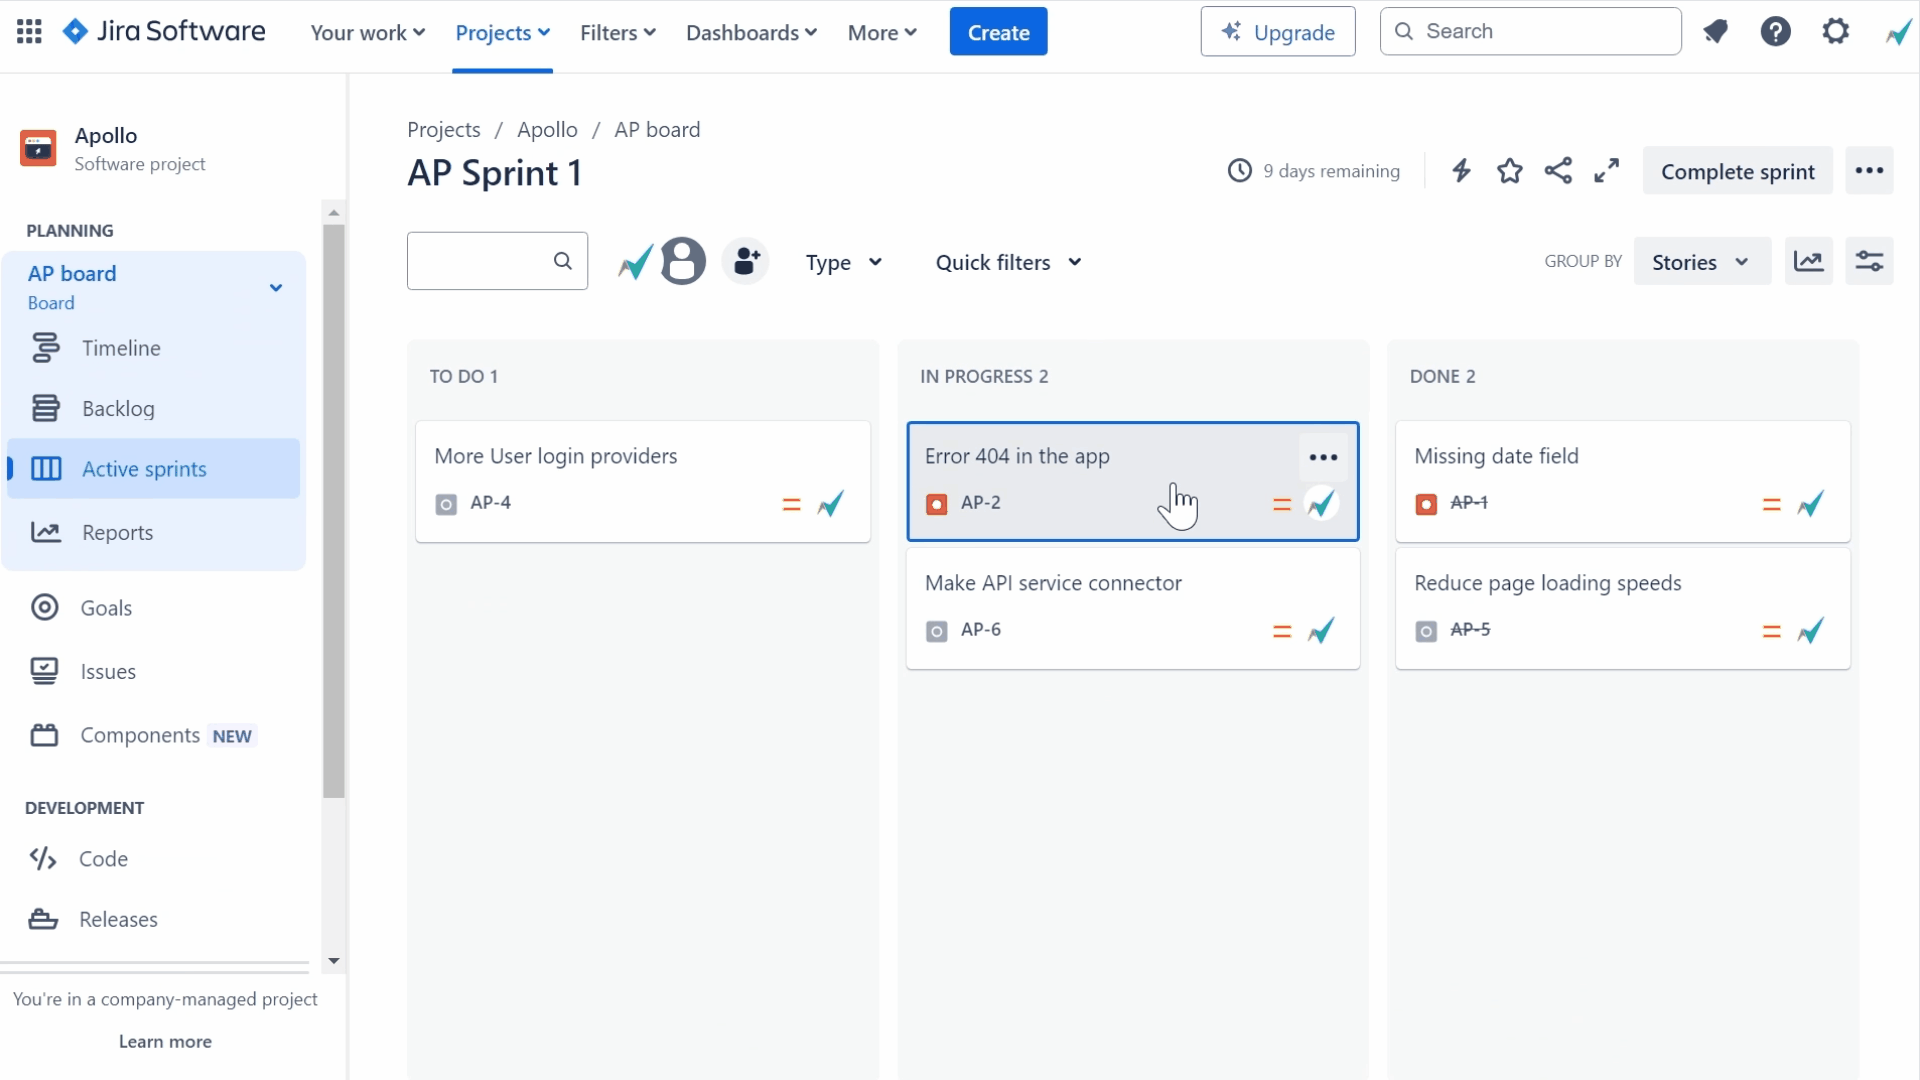Screen dimensions: 1920x1080
Task: Click the assignee avatar on AP-6 card
Action: 1321,631
